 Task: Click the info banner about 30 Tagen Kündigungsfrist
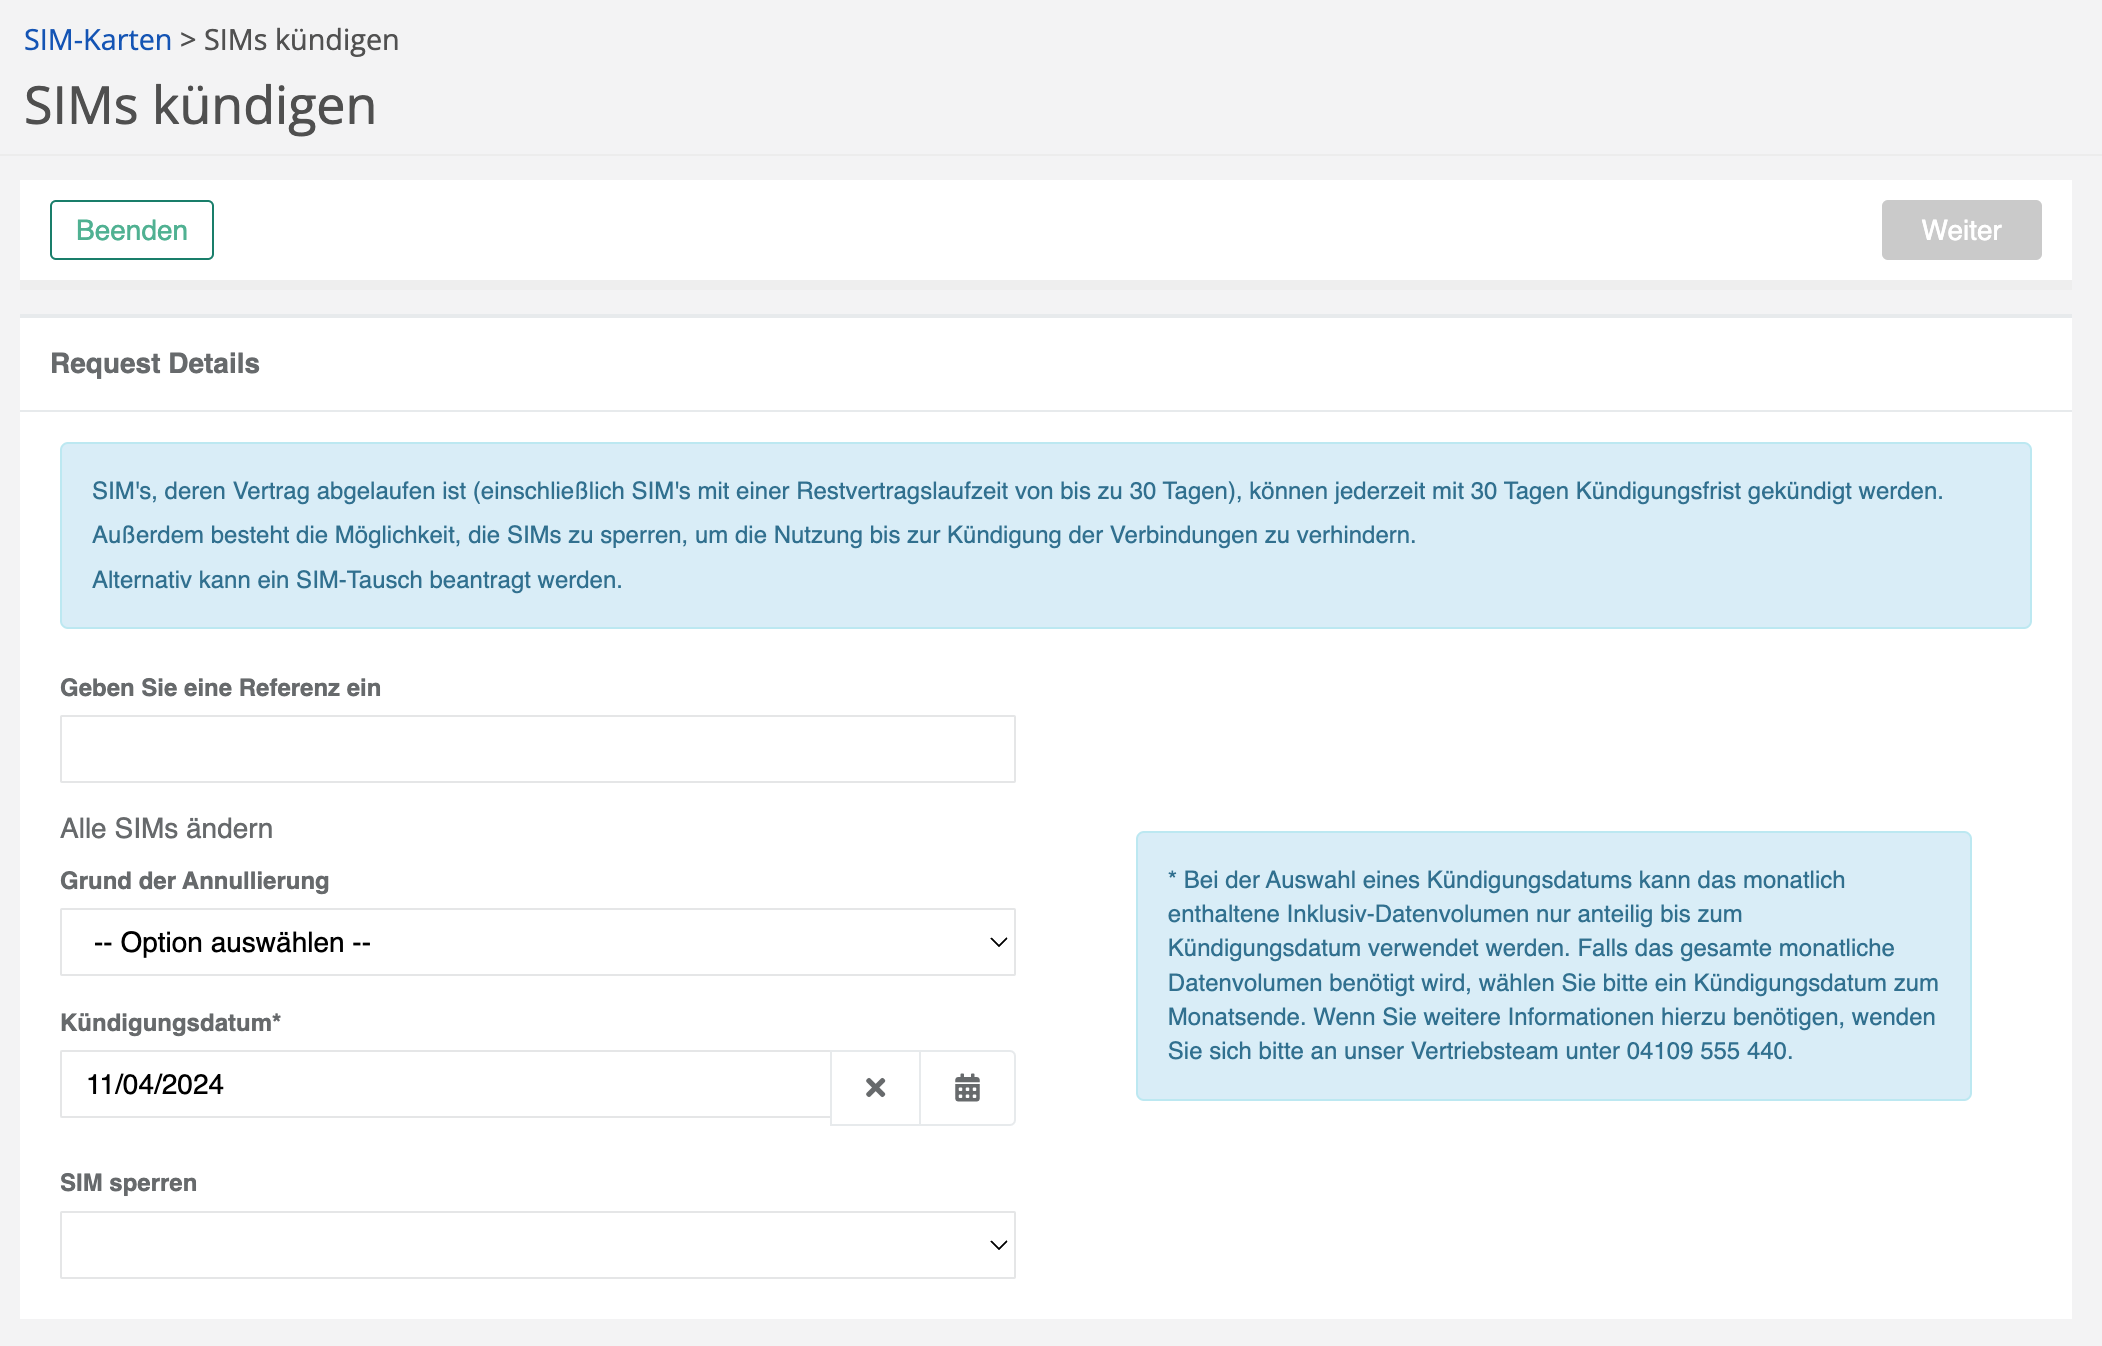coord(1045,535)
